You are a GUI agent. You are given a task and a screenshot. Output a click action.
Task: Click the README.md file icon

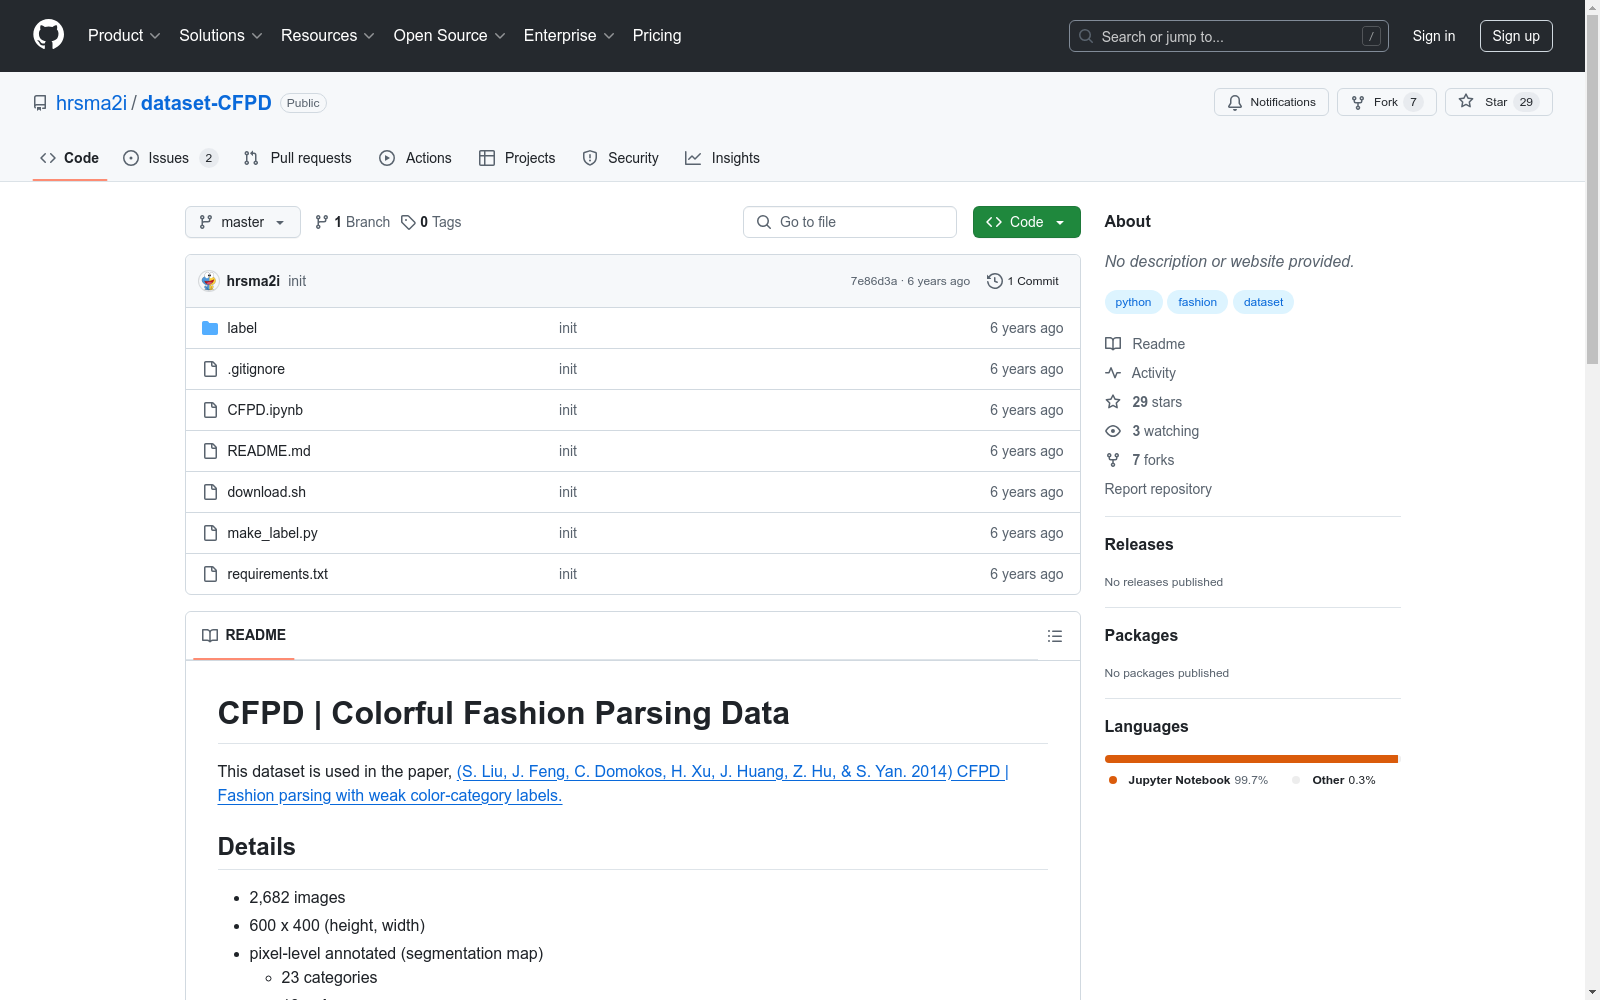click(210, 451)
